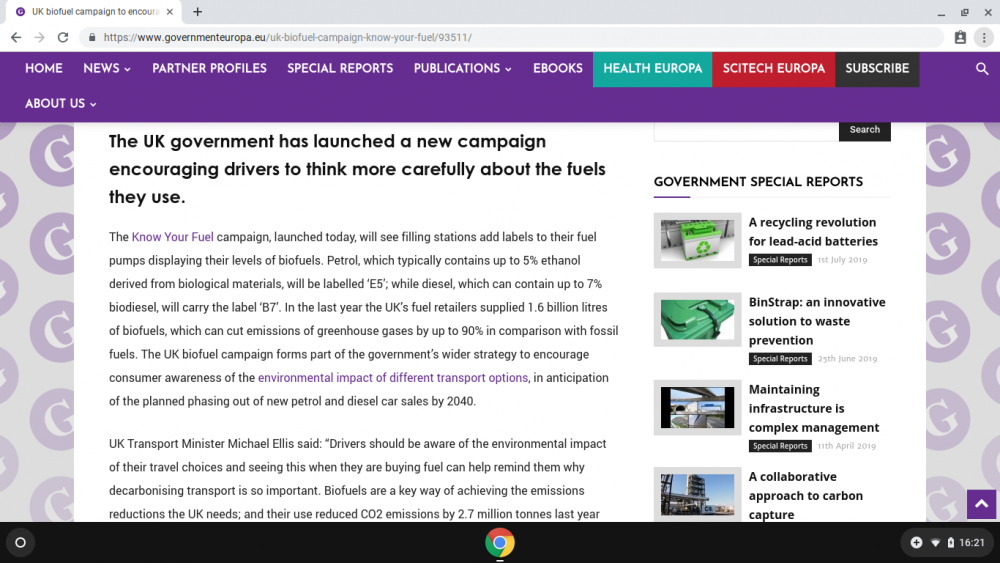Click GOVERNMENT SPECIAL REPORTS heading

click(758, 182)
